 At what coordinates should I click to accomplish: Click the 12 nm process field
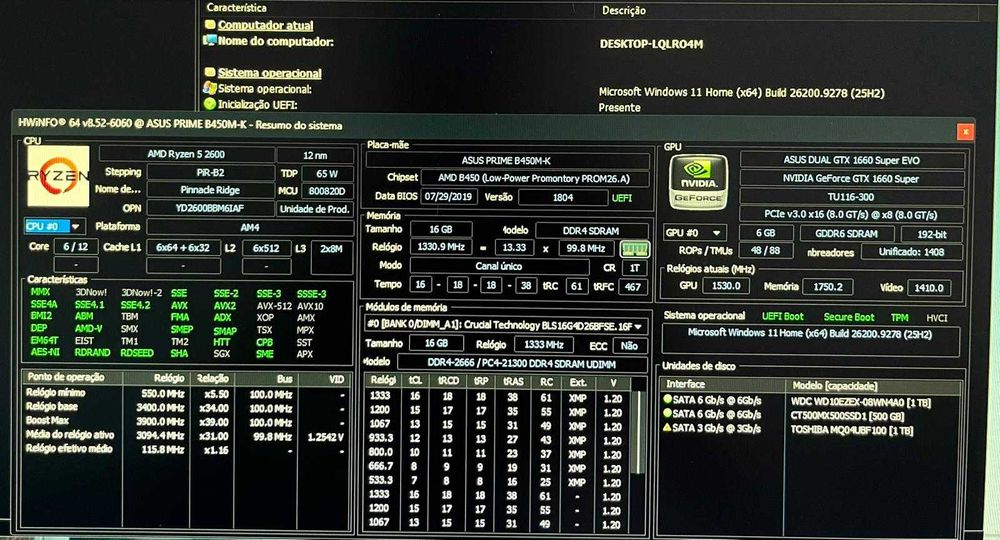click(x=315, y=155)
